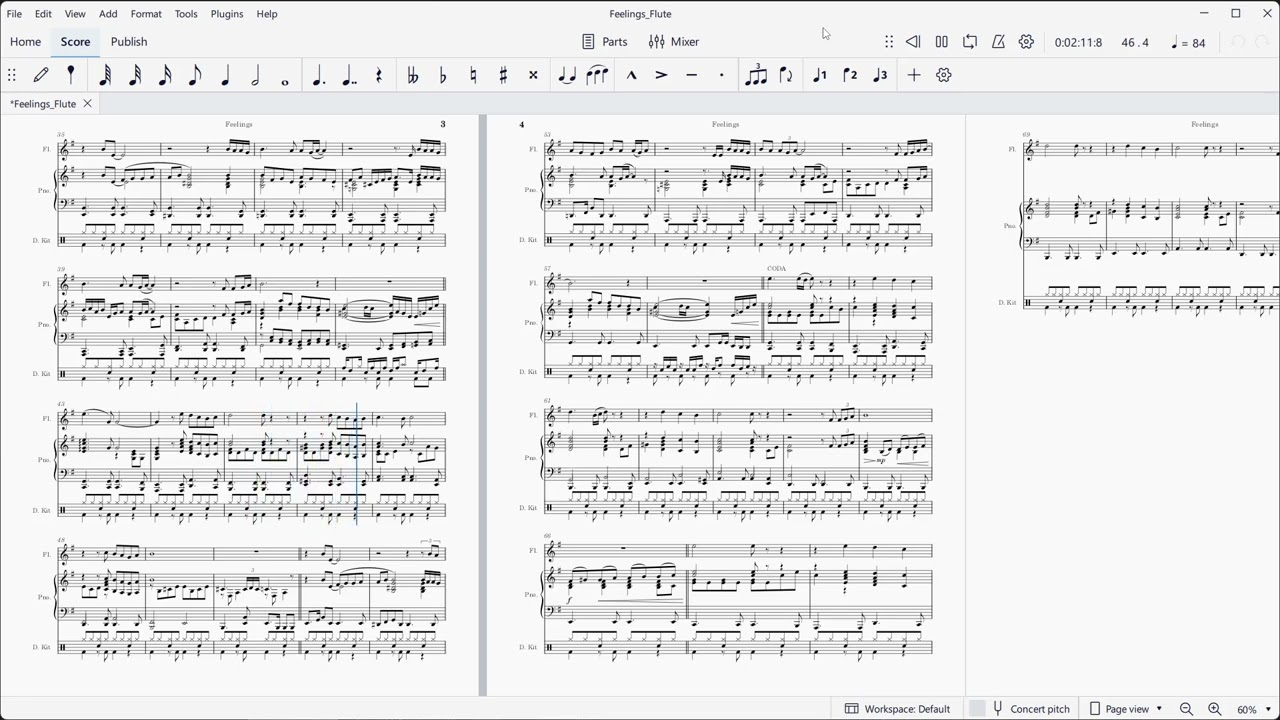
Task: Open the View menu
Action: click(x=75, y=14)
